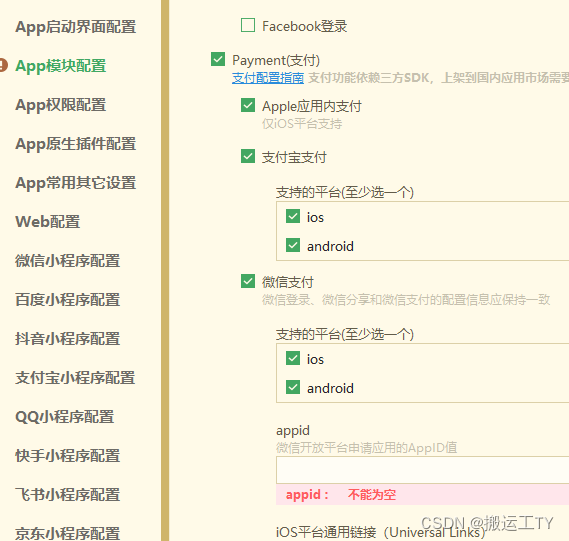Uncheck ios under 支付宝支付 platforms
Image resolution: width=569 pixels, height=541 pixels.
[x=293, y=216]
